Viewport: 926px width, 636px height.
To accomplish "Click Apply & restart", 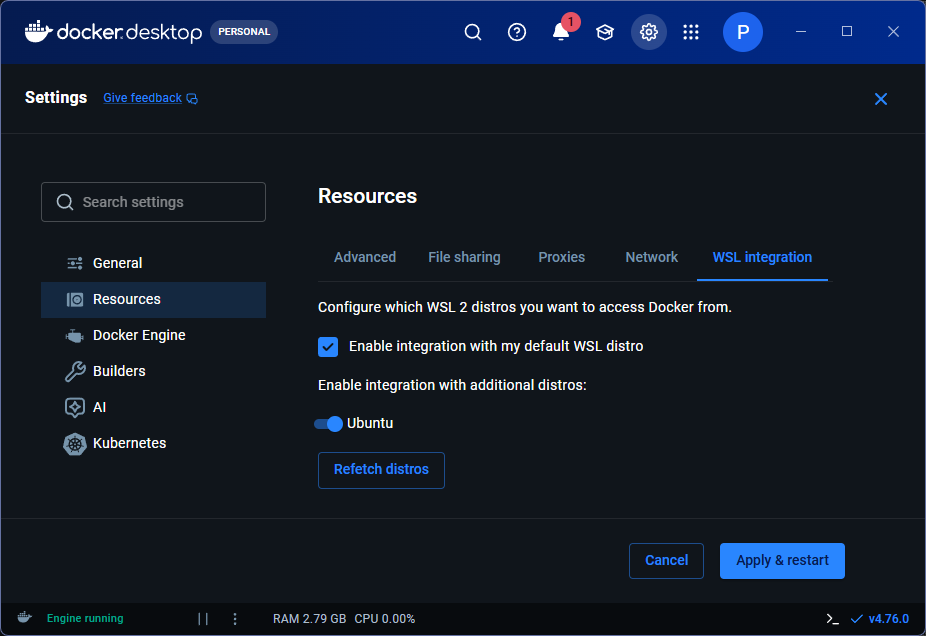I will tap(782, 560).
